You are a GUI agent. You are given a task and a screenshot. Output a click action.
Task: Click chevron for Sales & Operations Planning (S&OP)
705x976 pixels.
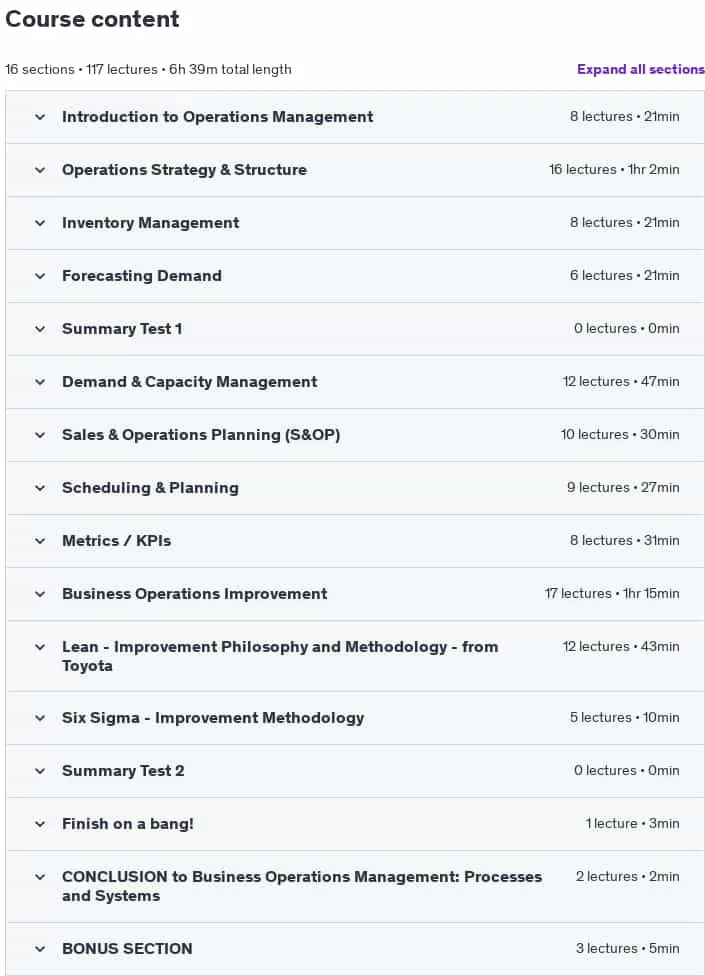(40, 435)
